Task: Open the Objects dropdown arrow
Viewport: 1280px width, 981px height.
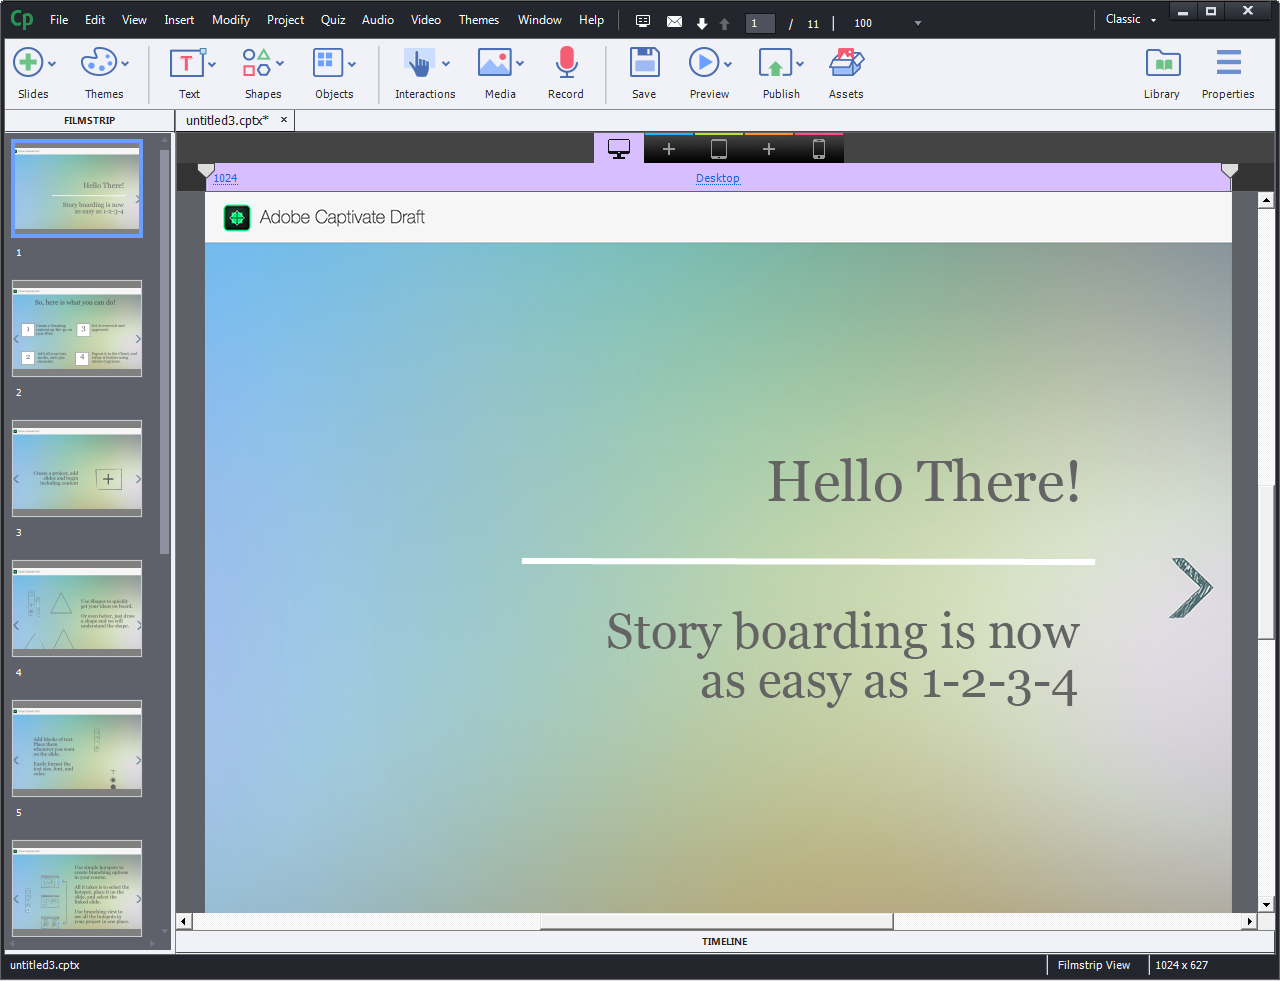Action: click(352, 64)
